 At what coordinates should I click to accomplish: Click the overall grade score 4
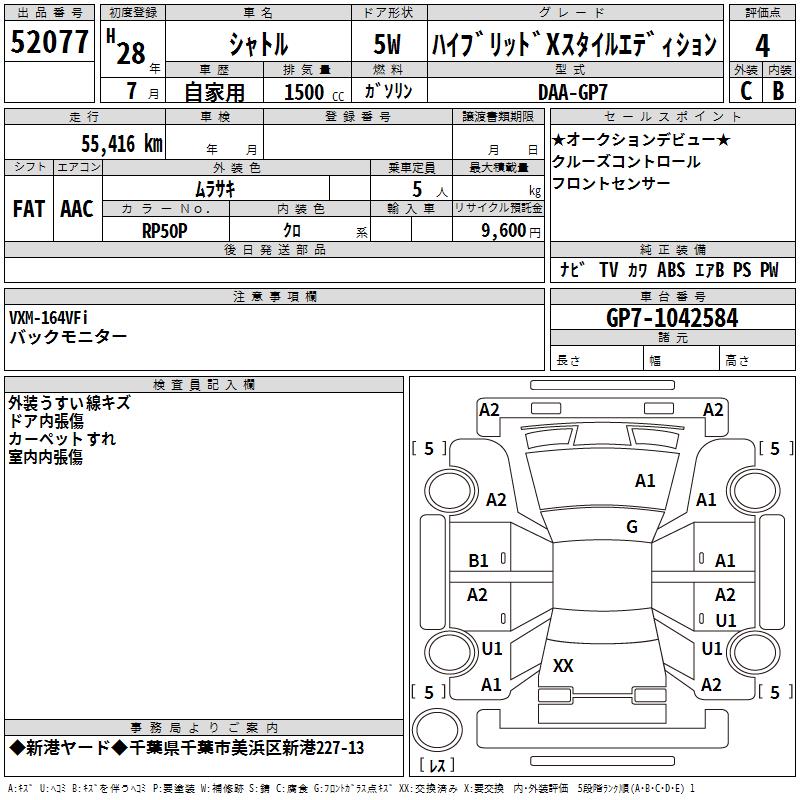point(762,45)
